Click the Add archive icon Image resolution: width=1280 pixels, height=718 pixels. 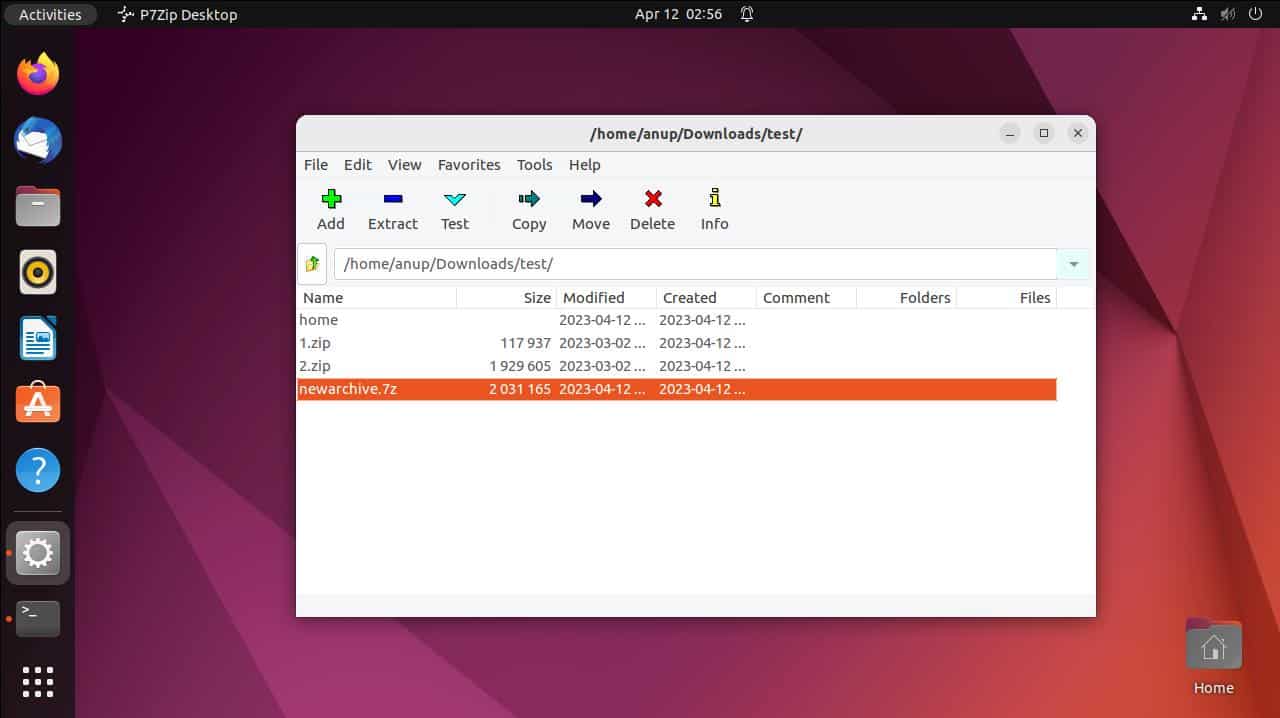click(x=330, y=209)
